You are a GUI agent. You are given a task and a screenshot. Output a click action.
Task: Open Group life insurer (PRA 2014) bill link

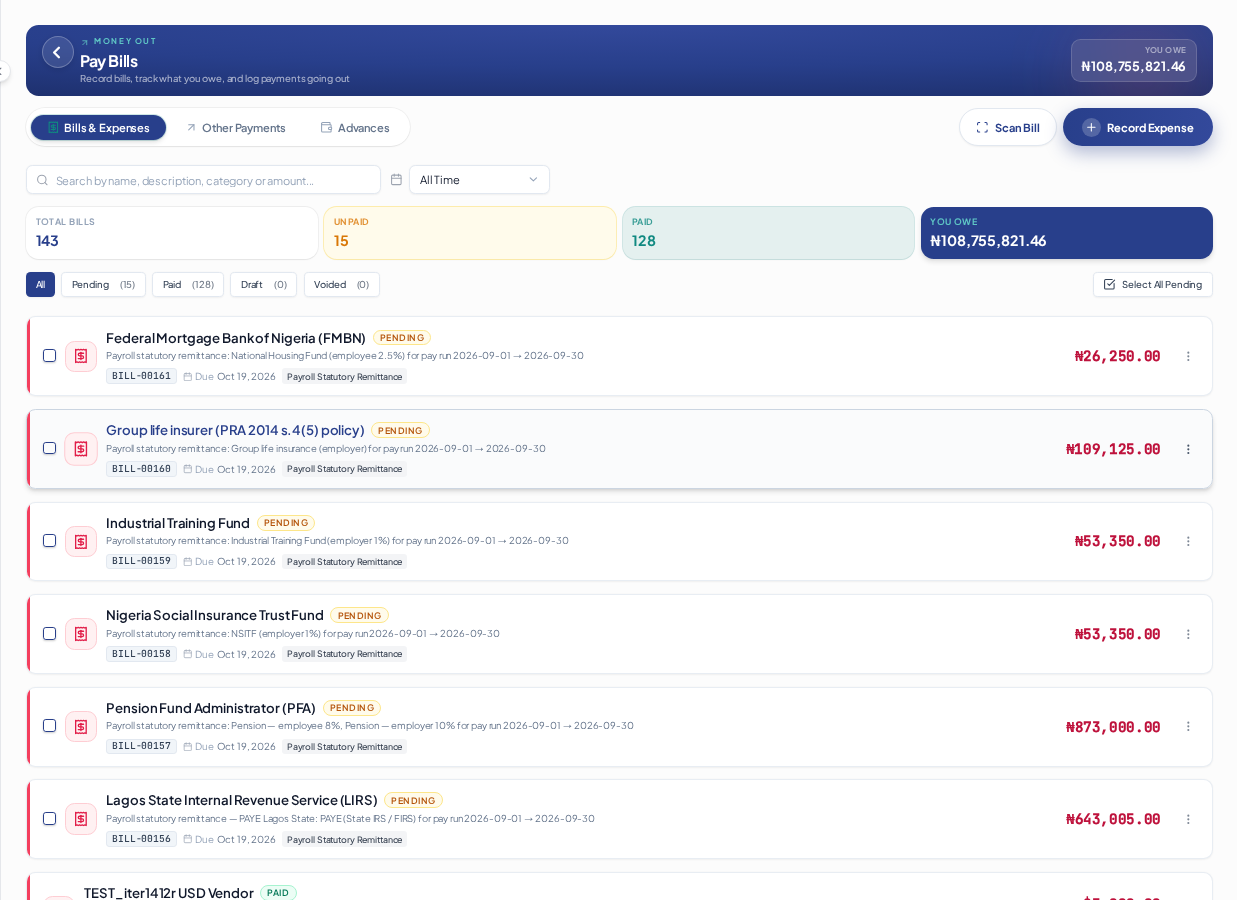pyautogui.click(x=235, y=430)
